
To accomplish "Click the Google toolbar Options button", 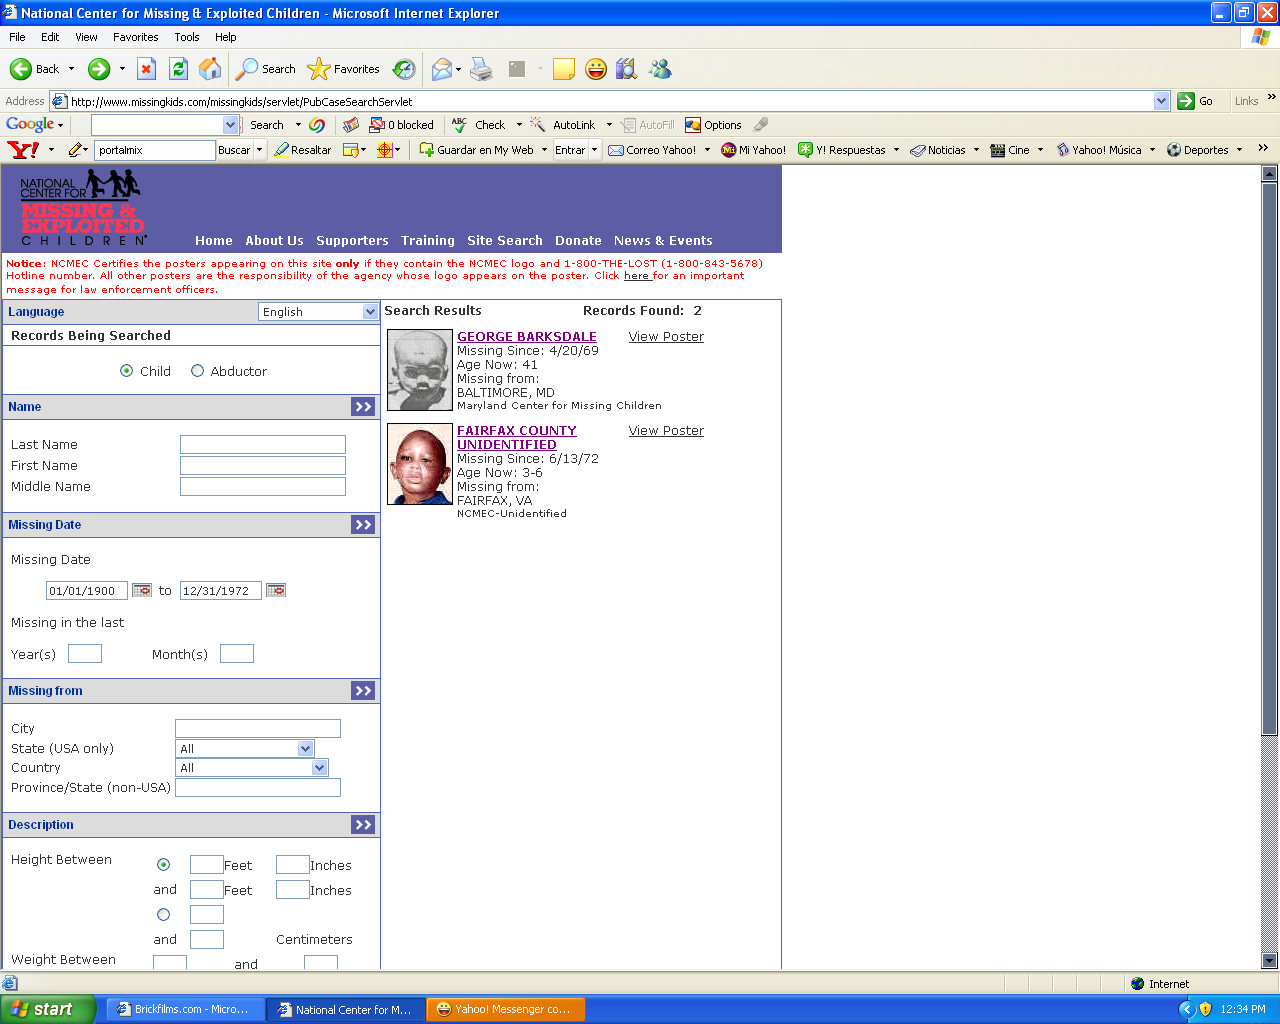I will pos(713,125).
